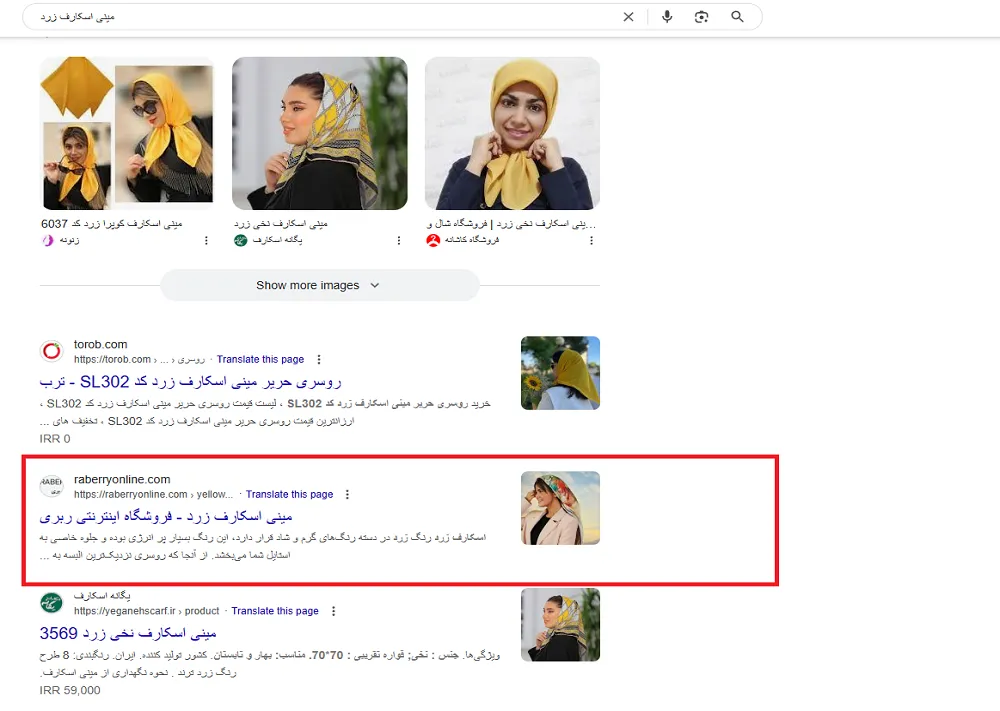Open the raberryonline.com site name
The image size is (1000, 711).
coord(122,480)
